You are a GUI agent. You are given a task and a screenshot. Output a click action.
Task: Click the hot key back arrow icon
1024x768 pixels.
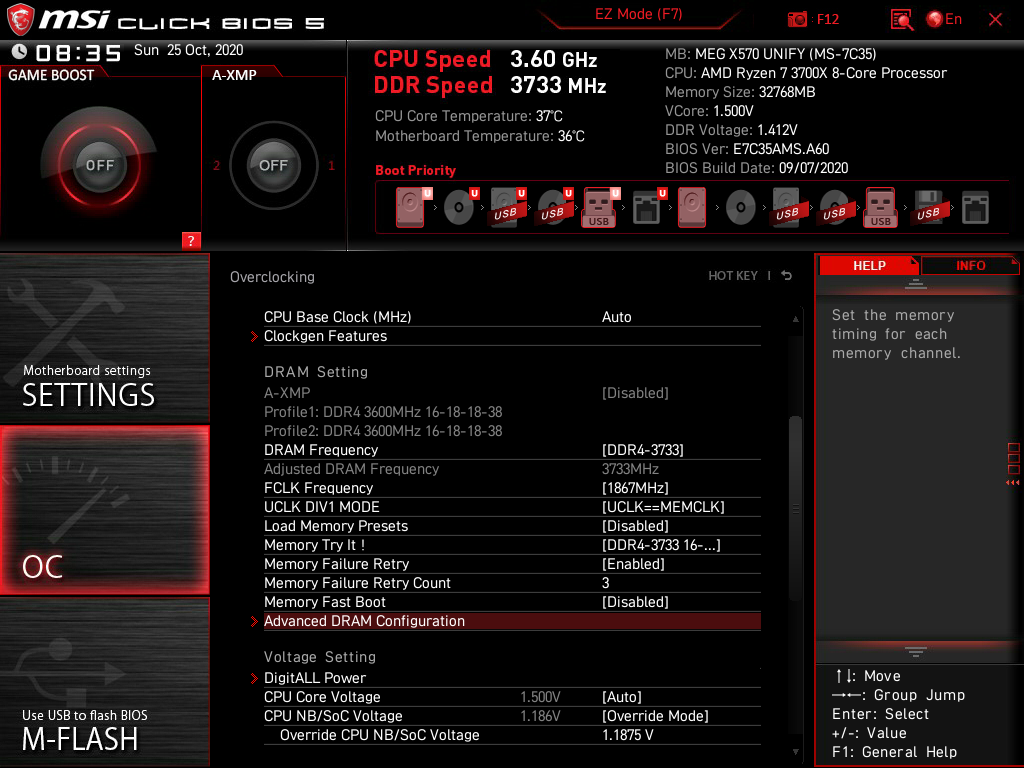[x=787, y=276]
